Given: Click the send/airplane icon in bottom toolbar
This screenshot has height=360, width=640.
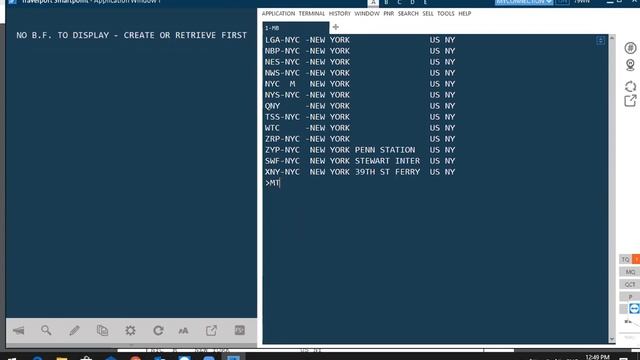Looking at the screenshot, I should coord(19,330).
